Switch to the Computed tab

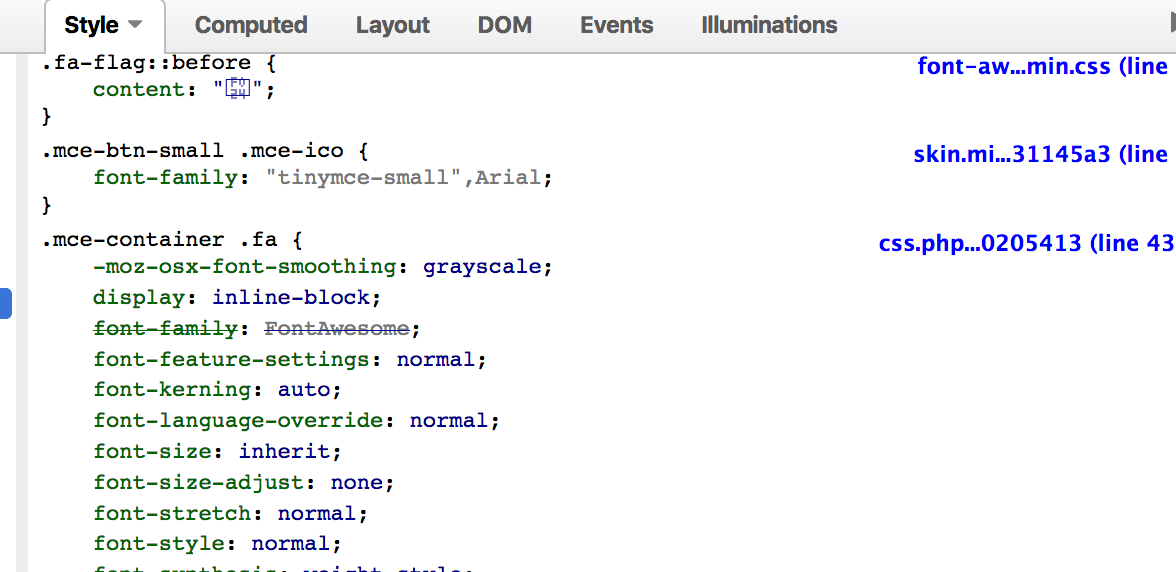pos(251,25)
